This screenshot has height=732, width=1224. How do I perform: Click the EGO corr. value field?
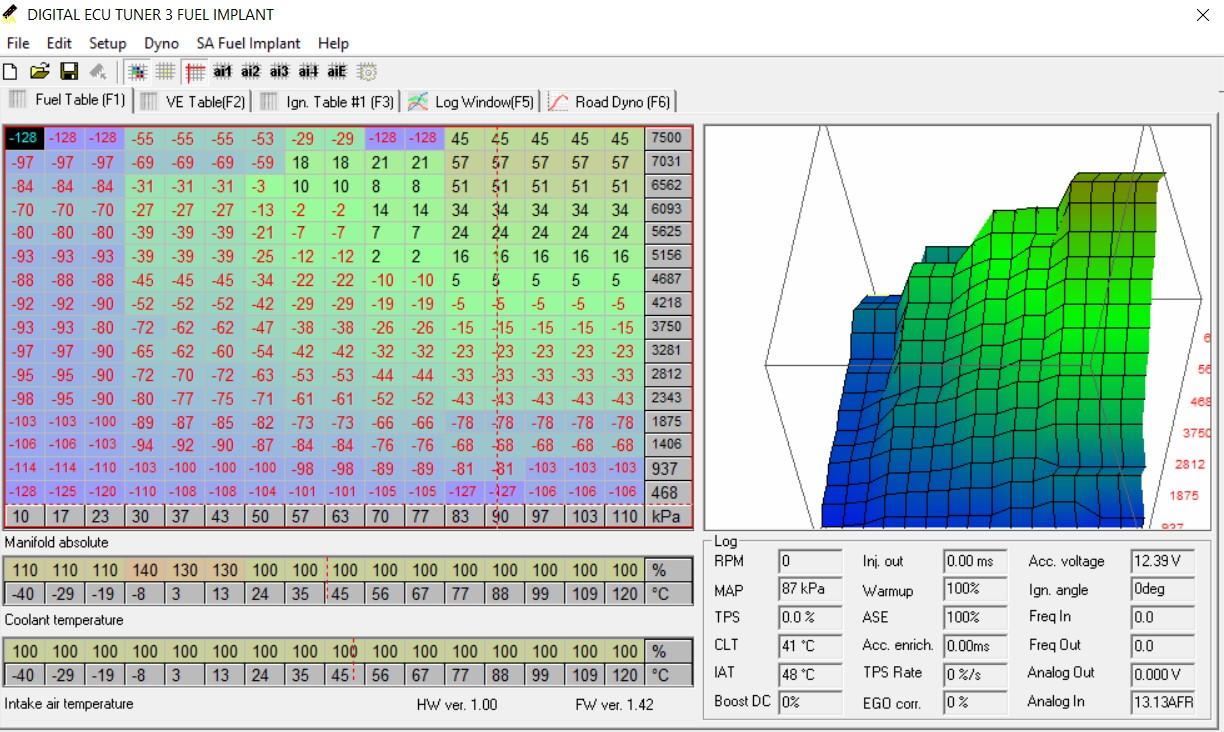click(975, 701)
